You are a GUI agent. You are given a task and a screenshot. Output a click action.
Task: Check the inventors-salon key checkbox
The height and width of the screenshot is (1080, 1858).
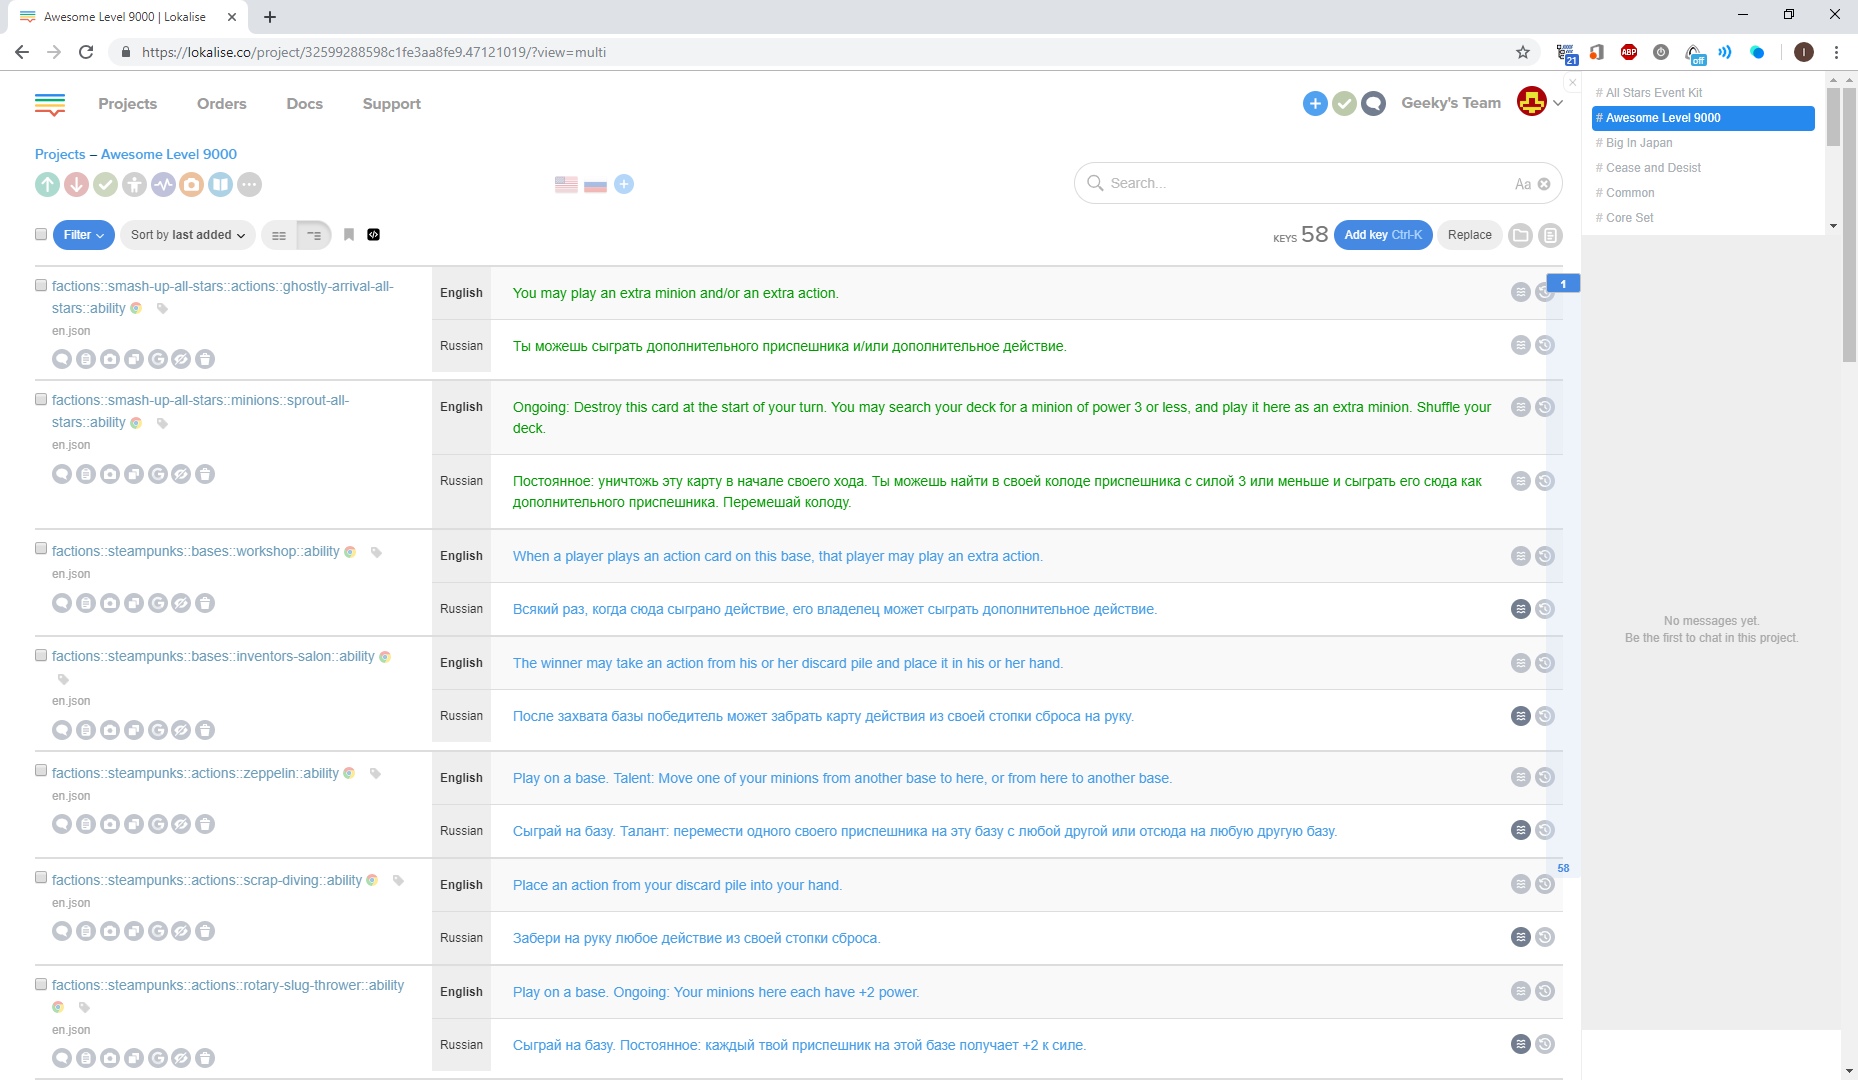41,655
